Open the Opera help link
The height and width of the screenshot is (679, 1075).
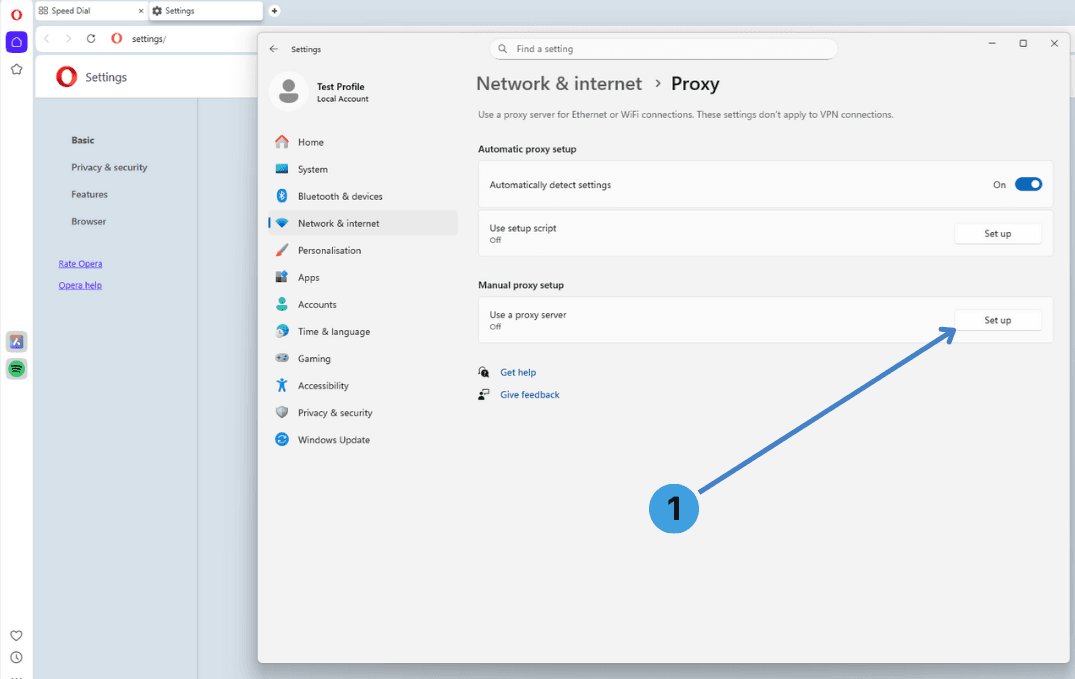[80, 285]
